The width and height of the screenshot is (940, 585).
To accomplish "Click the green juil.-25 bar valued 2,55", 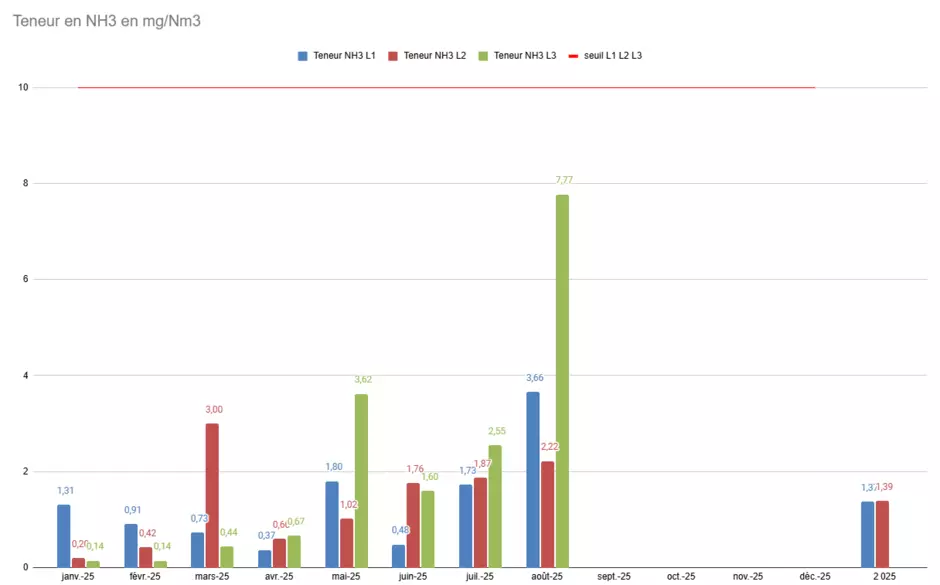I will pyautogui.click(x=495, y=506).
